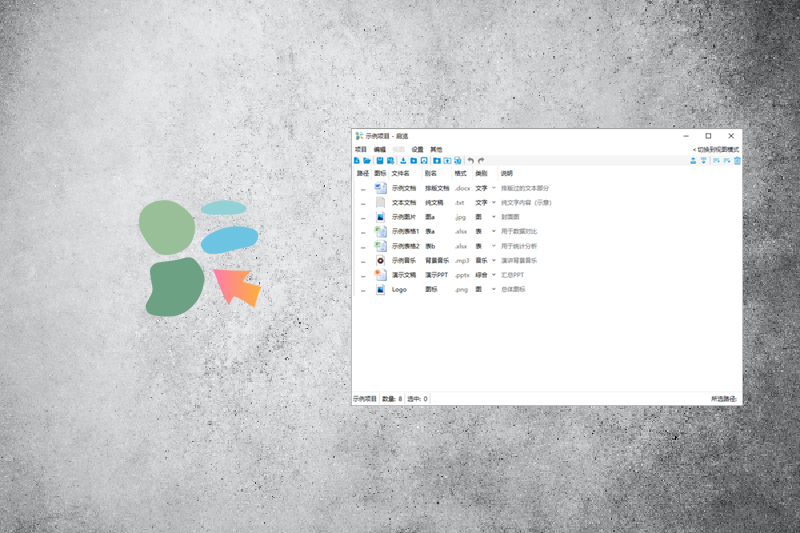Open category dropdown for 示例表格1 row

tap(494, 232)
